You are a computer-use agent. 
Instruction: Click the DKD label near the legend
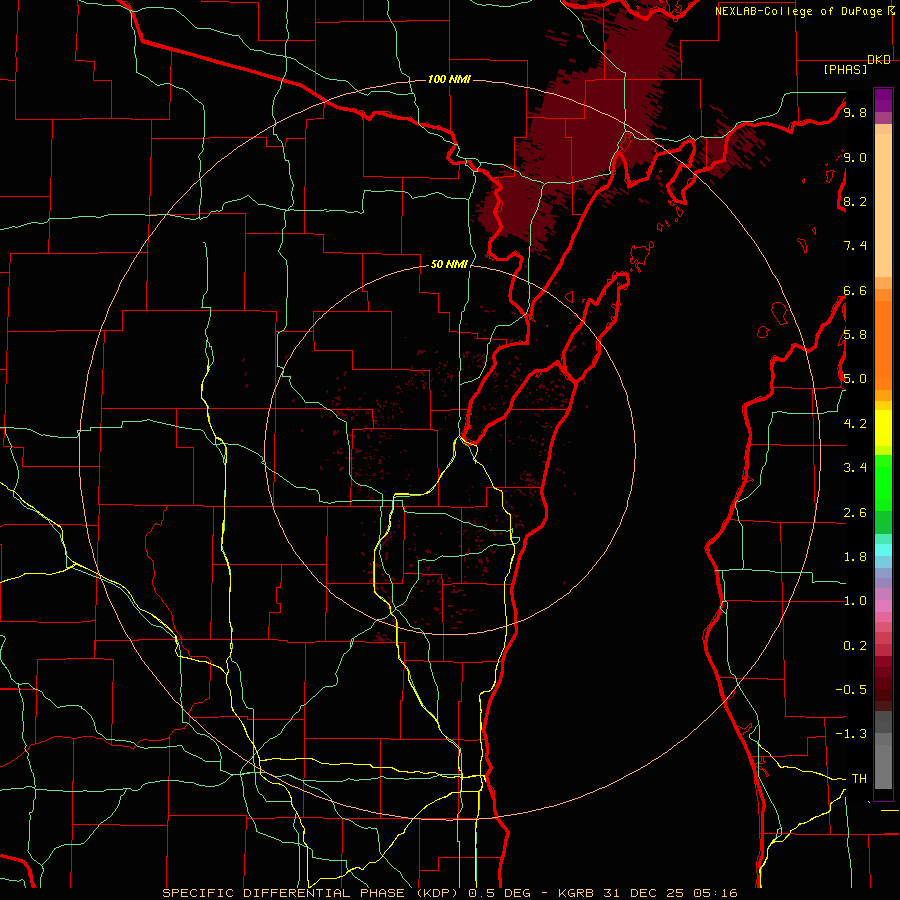[879, 60]
